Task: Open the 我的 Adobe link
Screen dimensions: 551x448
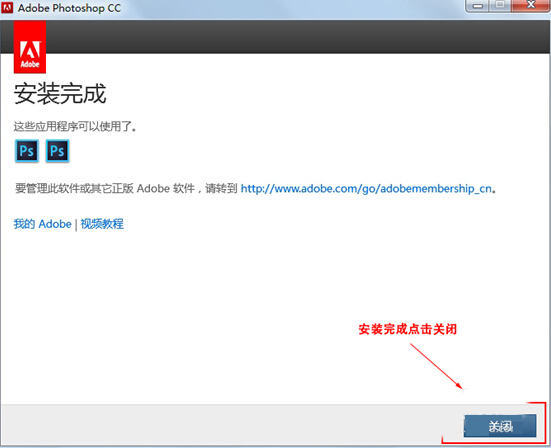Action: [43, 224]
